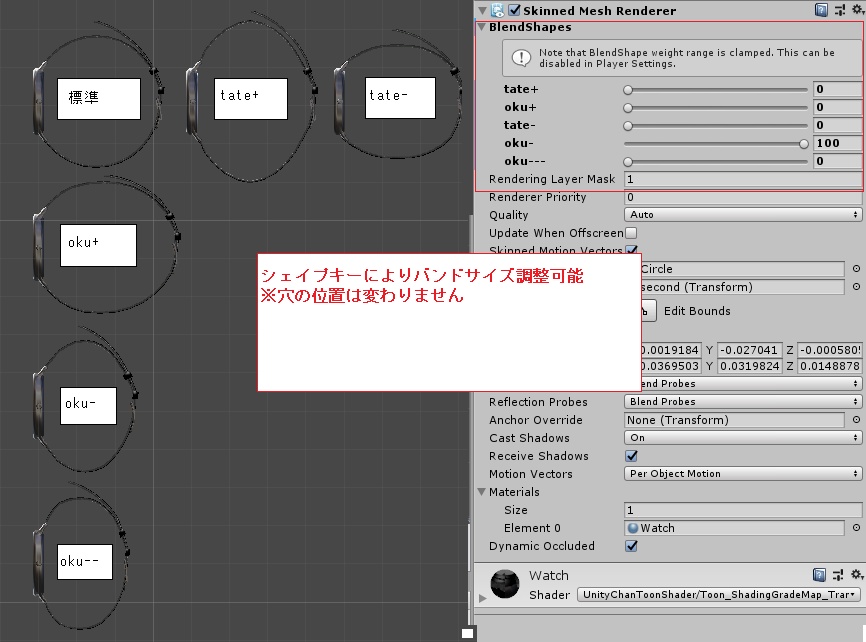
Task: Open the Motion Vectors dropdown
Action: [743, 474]
